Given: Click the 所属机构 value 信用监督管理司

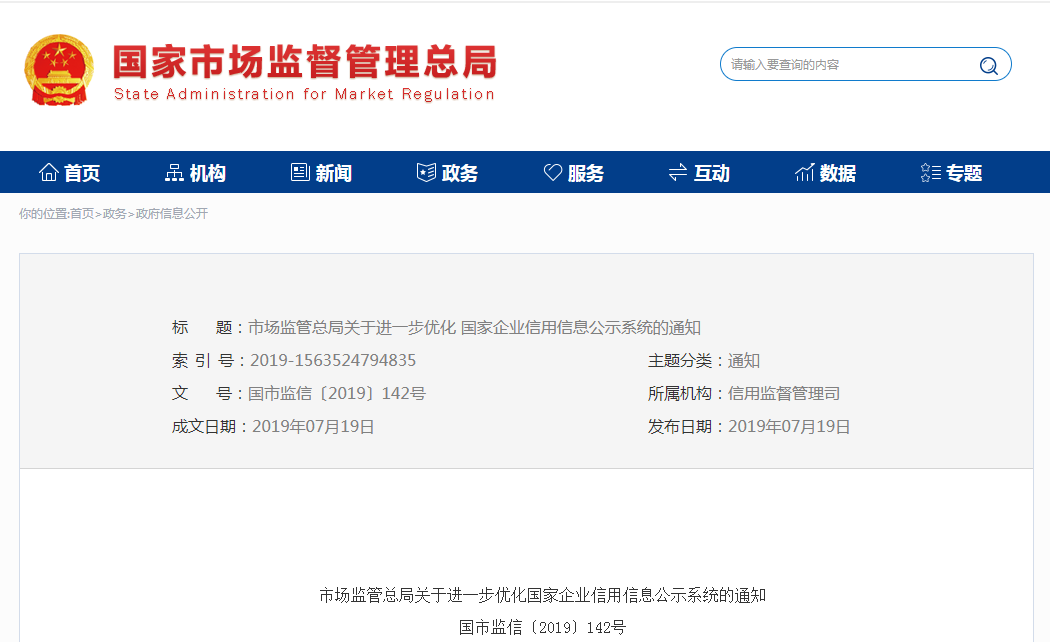Looking at the screenshot, I should coord(783,393).
